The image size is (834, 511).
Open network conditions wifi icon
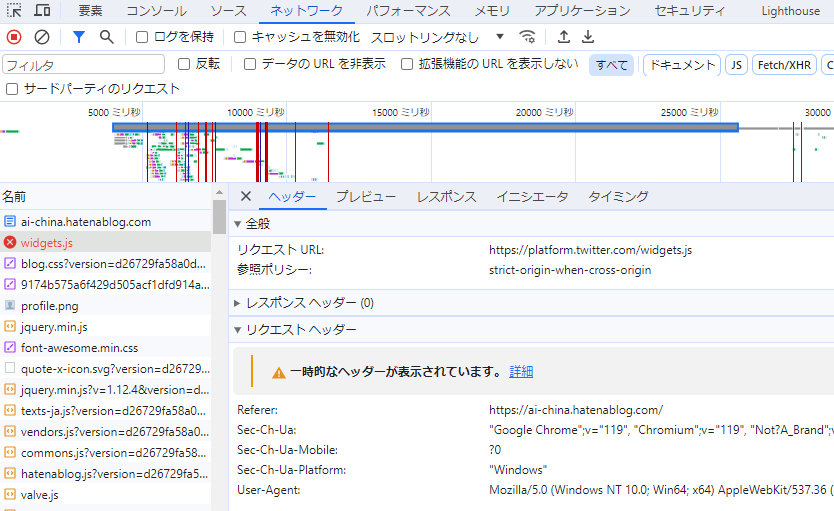coord(527,37)
